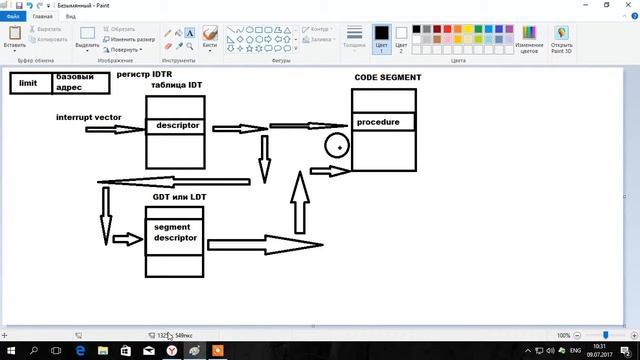The image size is (640, 360).
Task: Open notification center in system tray
Action: [x=625, y=351]
